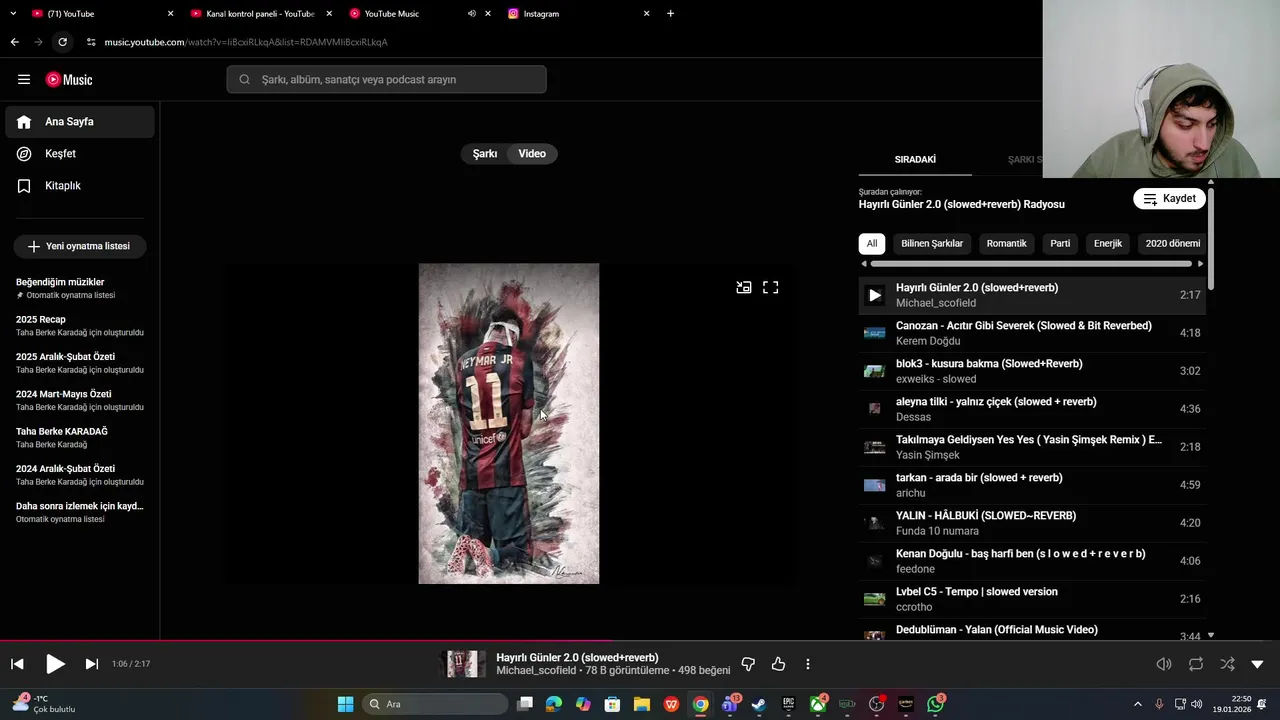Viewport: 1280px width, 720px height.
Task: Save the queue with the Kaydet button
Action: 1169,198
